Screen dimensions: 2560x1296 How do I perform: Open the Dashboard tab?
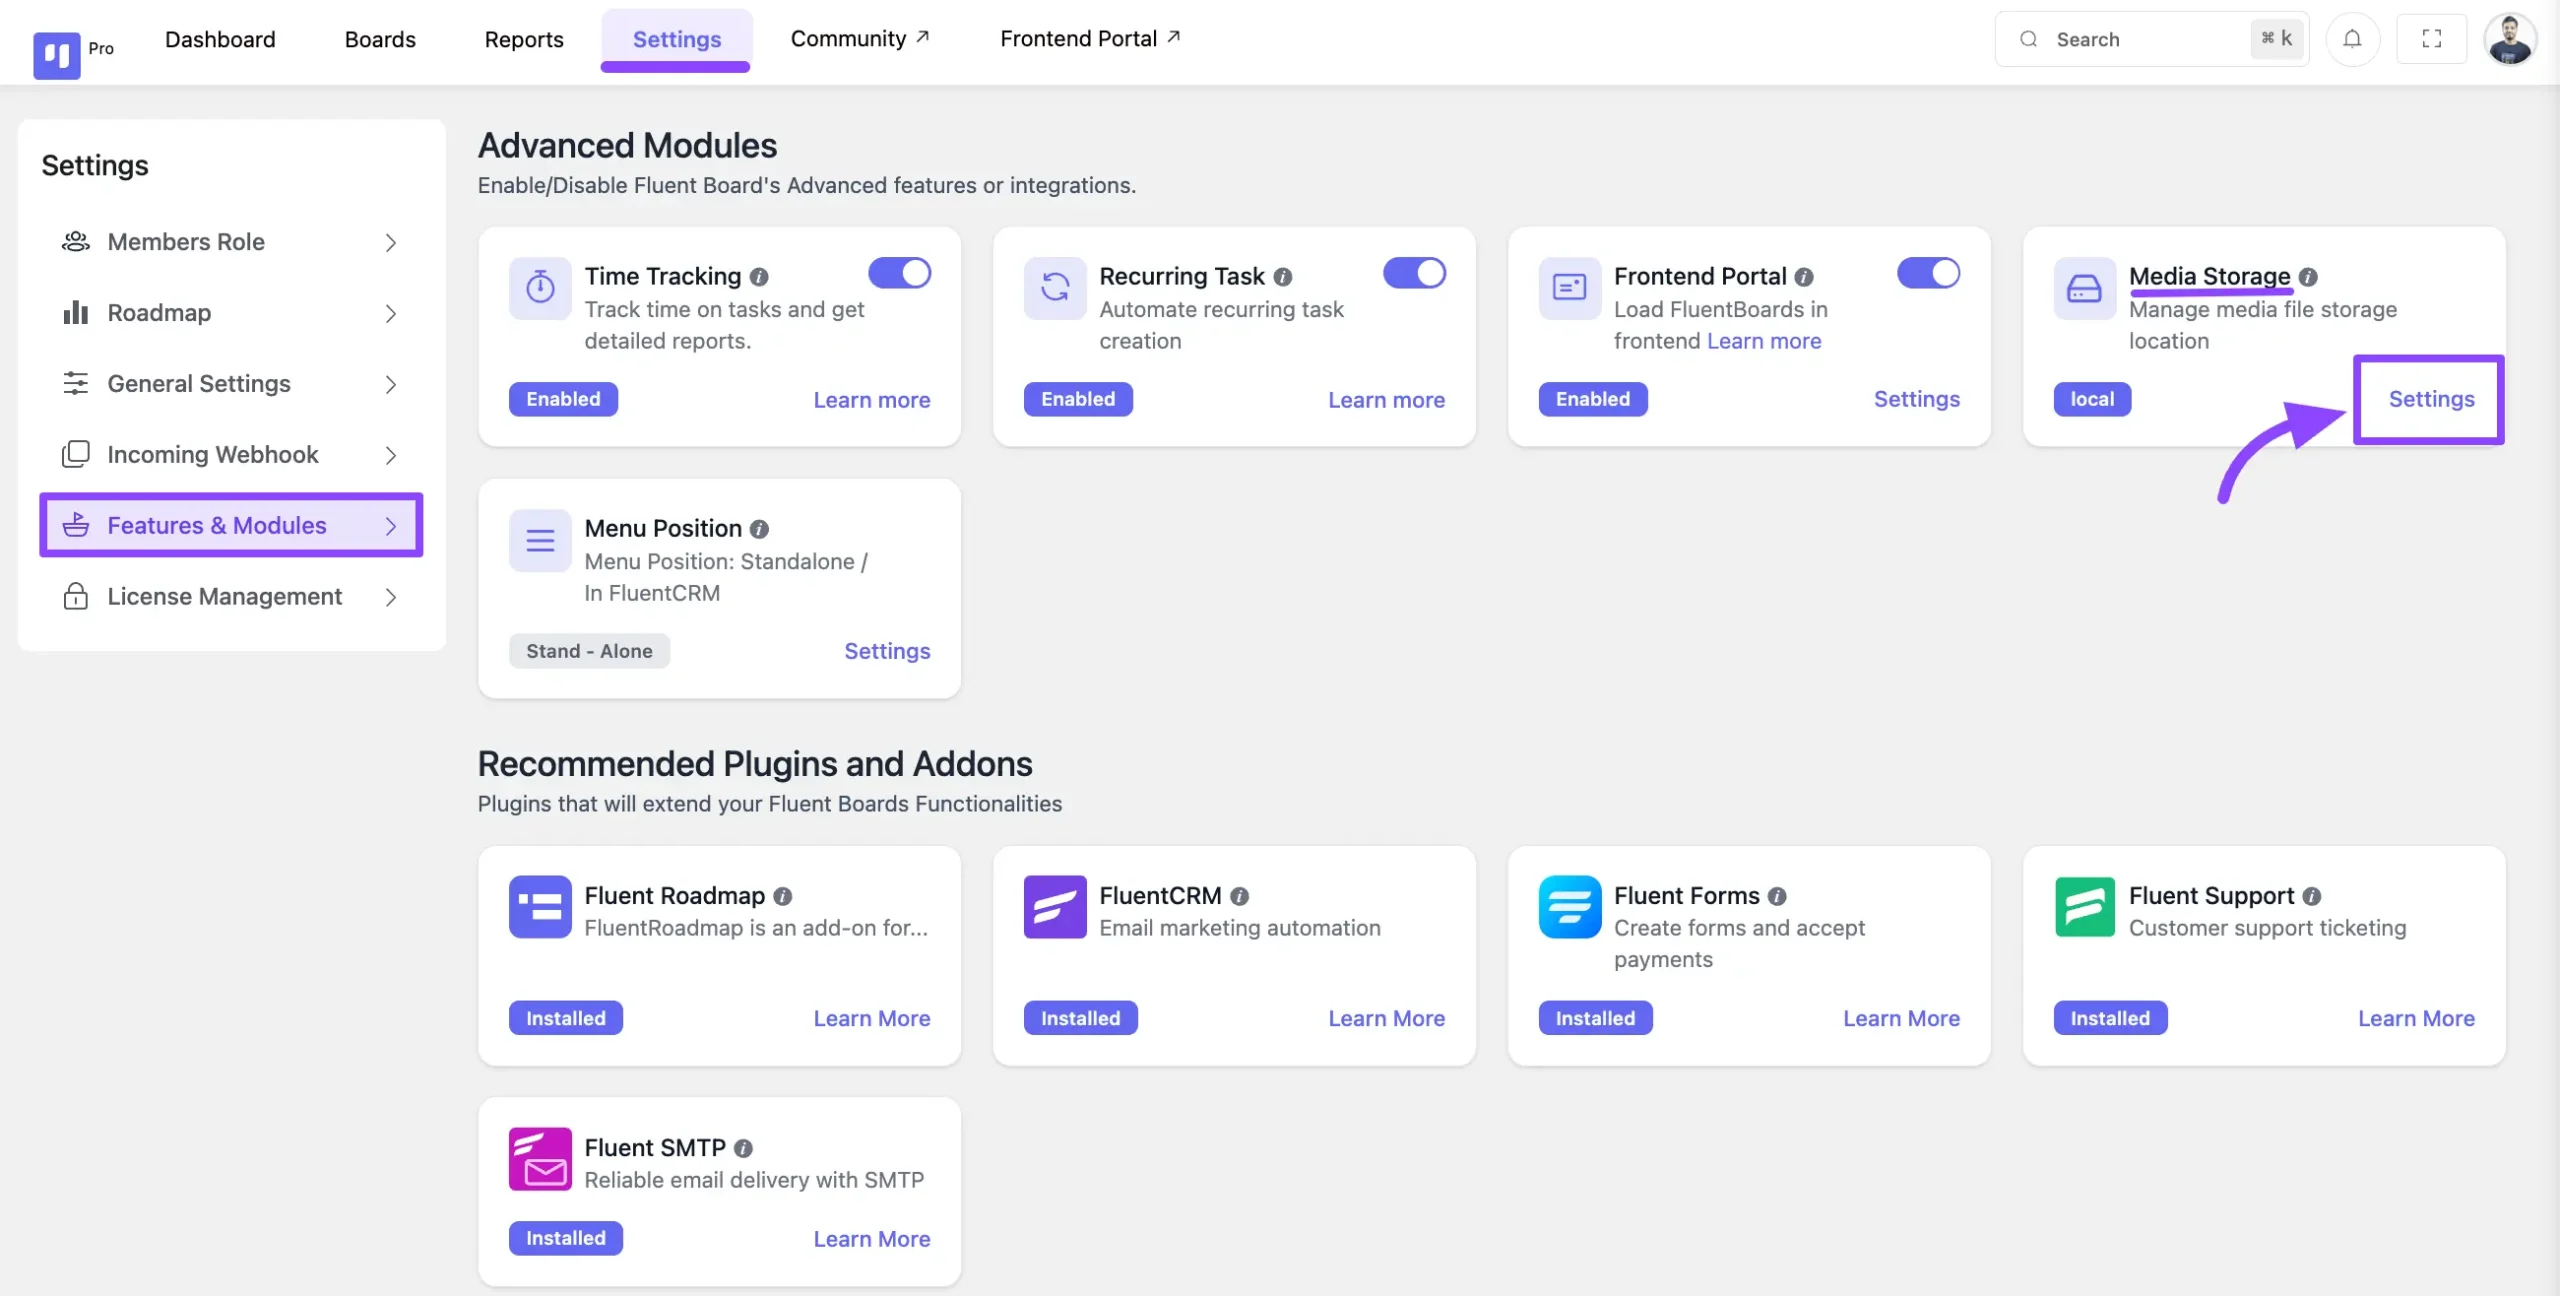click(220, 39)
